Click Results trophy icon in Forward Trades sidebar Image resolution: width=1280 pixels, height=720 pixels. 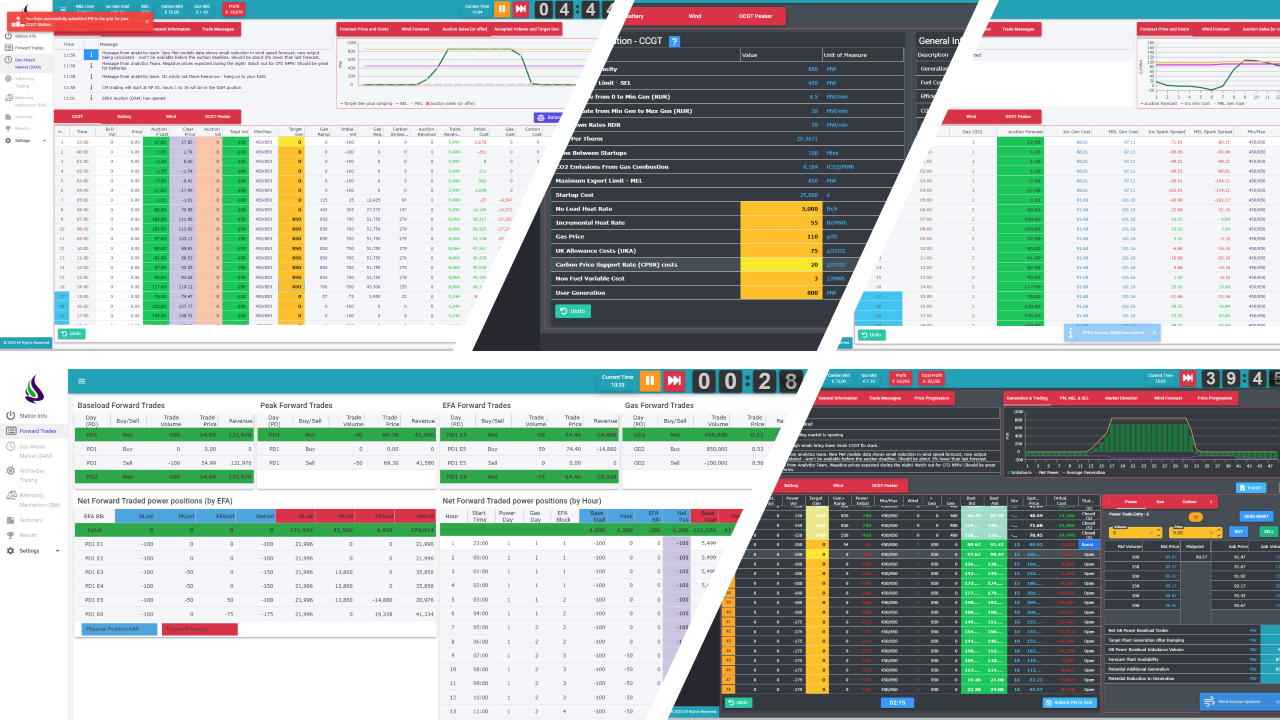click(11, 535)
